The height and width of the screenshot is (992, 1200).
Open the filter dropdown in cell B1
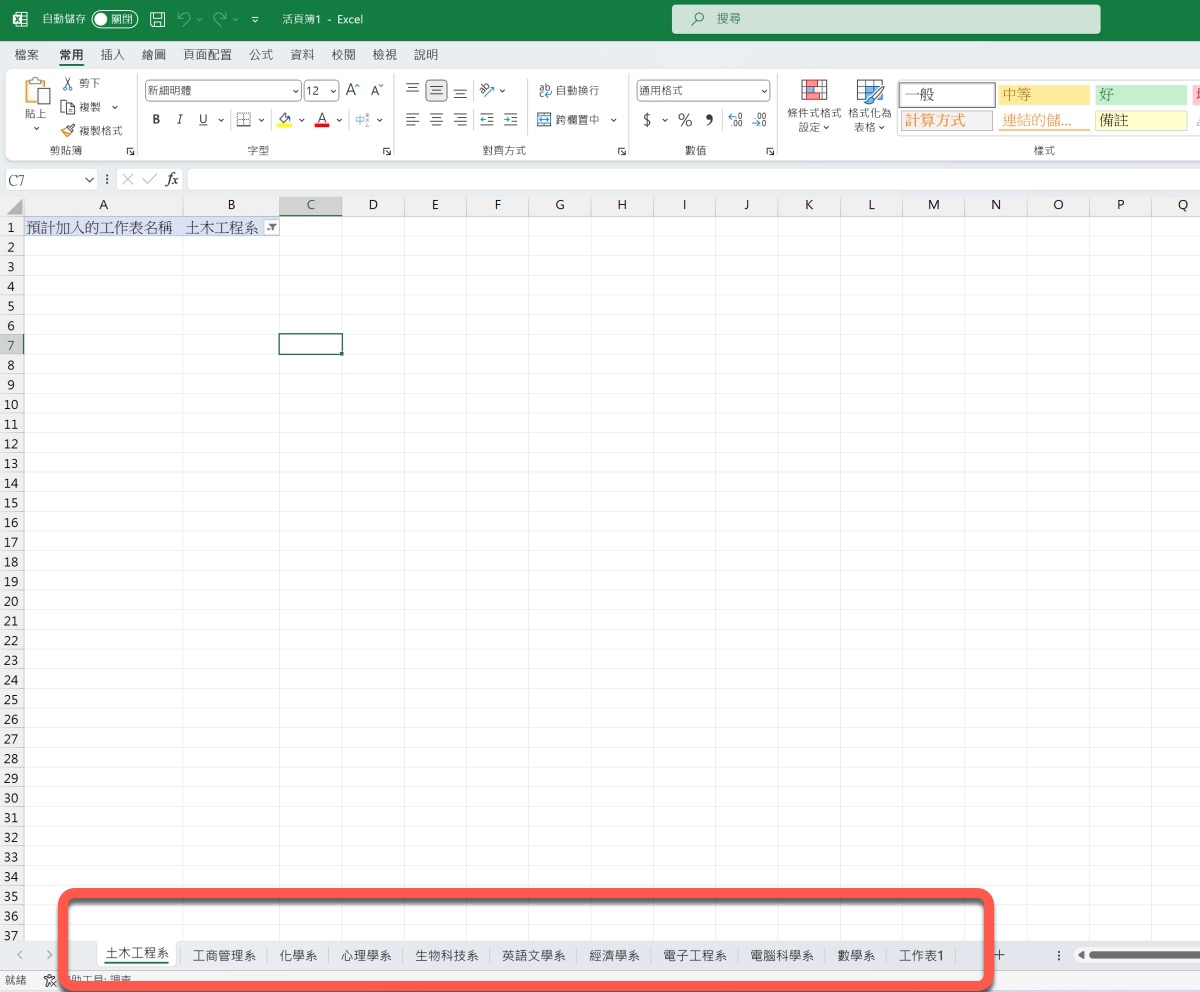coord(271,228)
